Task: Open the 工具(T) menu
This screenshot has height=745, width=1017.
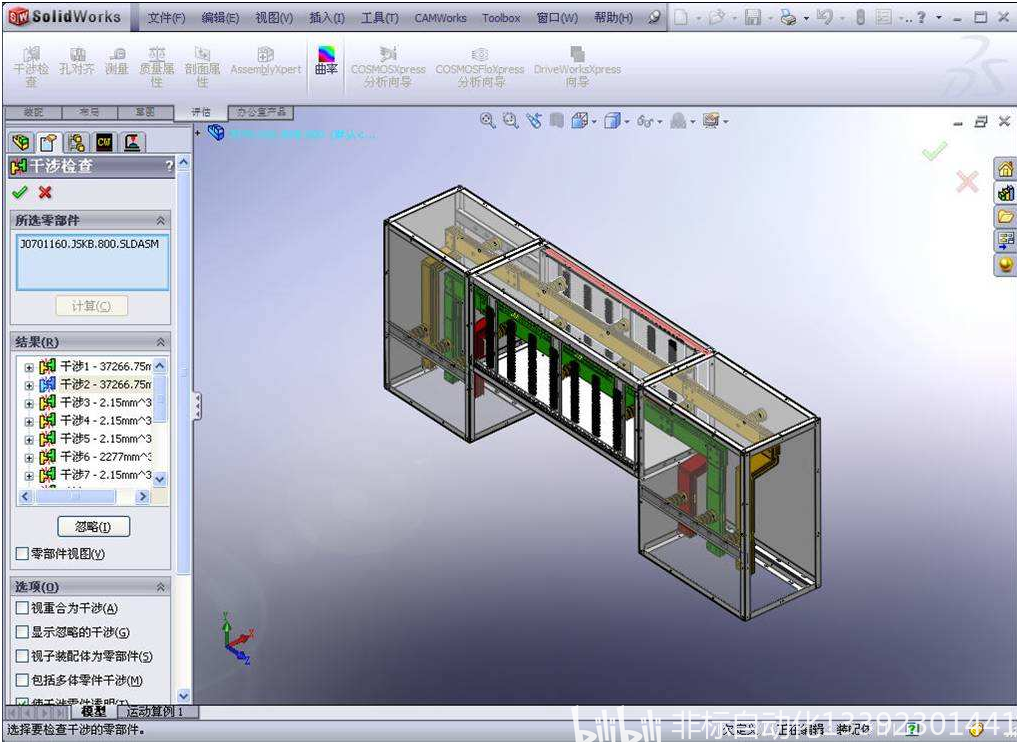Action: (379, 18)
